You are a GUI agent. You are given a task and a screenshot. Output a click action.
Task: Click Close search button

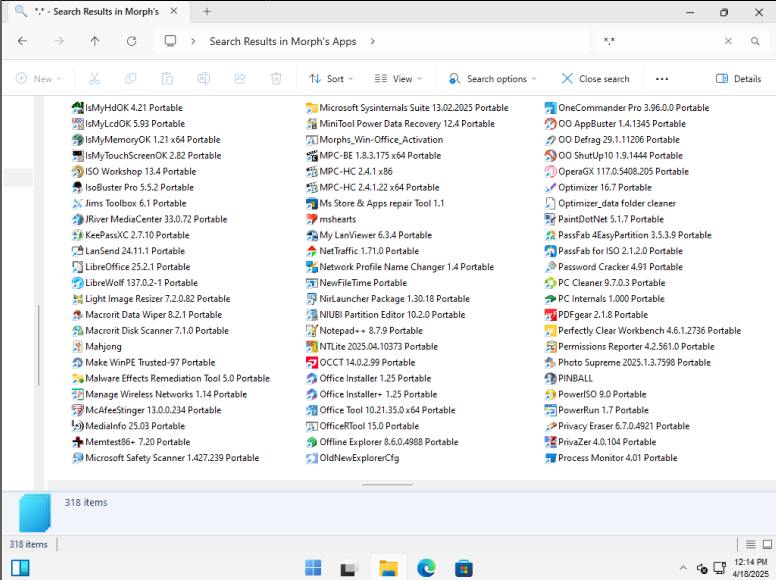coord(595,79)
